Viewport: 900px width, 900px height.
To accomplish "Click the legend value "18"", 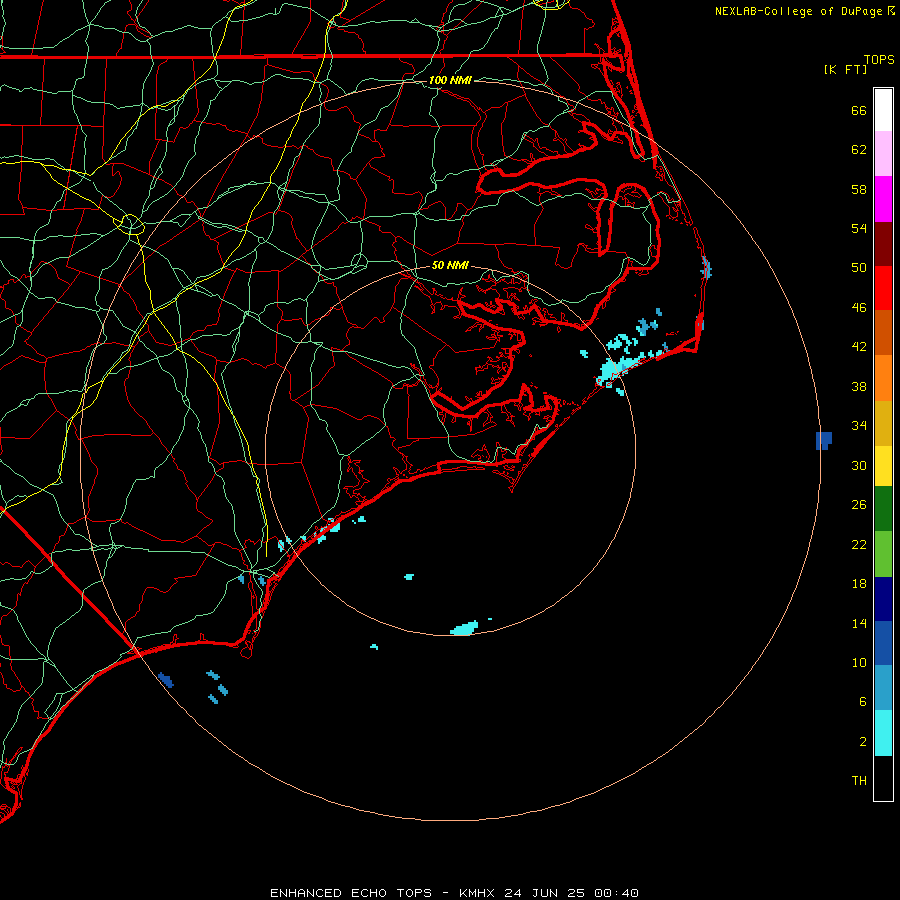I will pyautogui.click(x=859, y=584).
